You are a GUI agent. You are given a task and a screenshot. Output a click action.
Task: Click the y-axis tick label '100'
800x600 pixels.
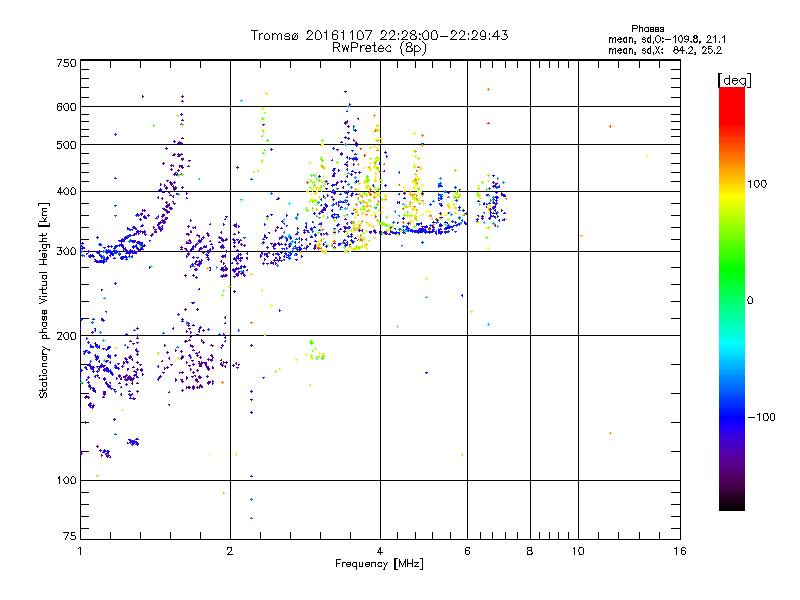(66, 480)
